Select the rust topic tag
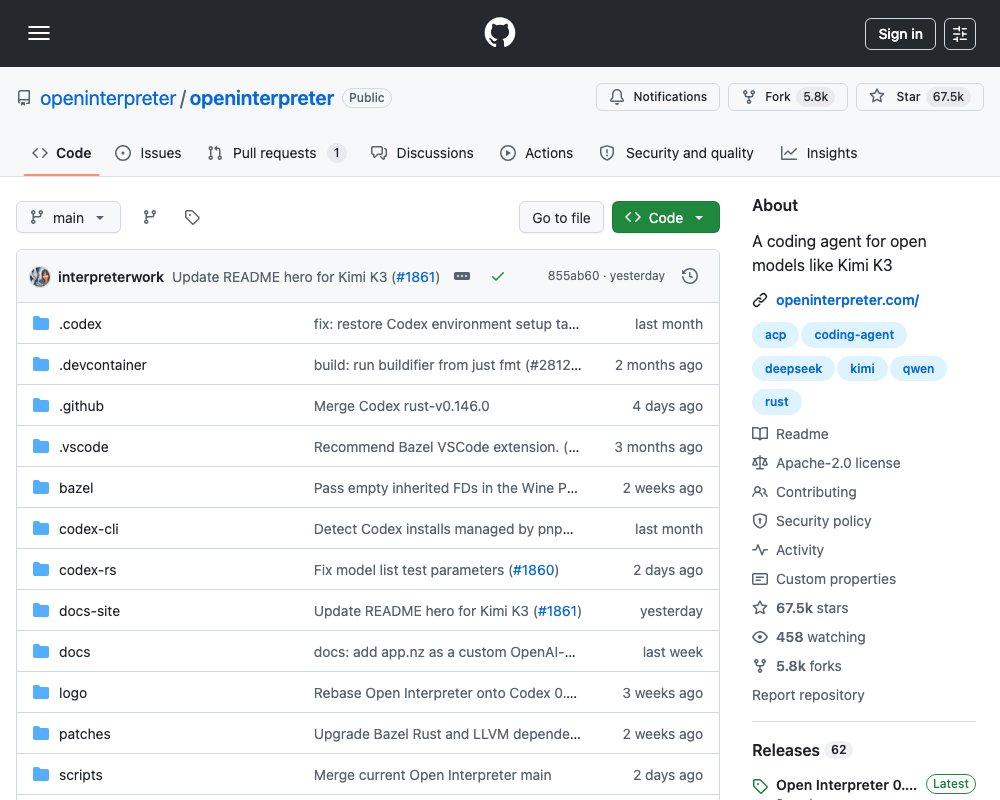The image size is (1000, 800). tap(777, 402)
